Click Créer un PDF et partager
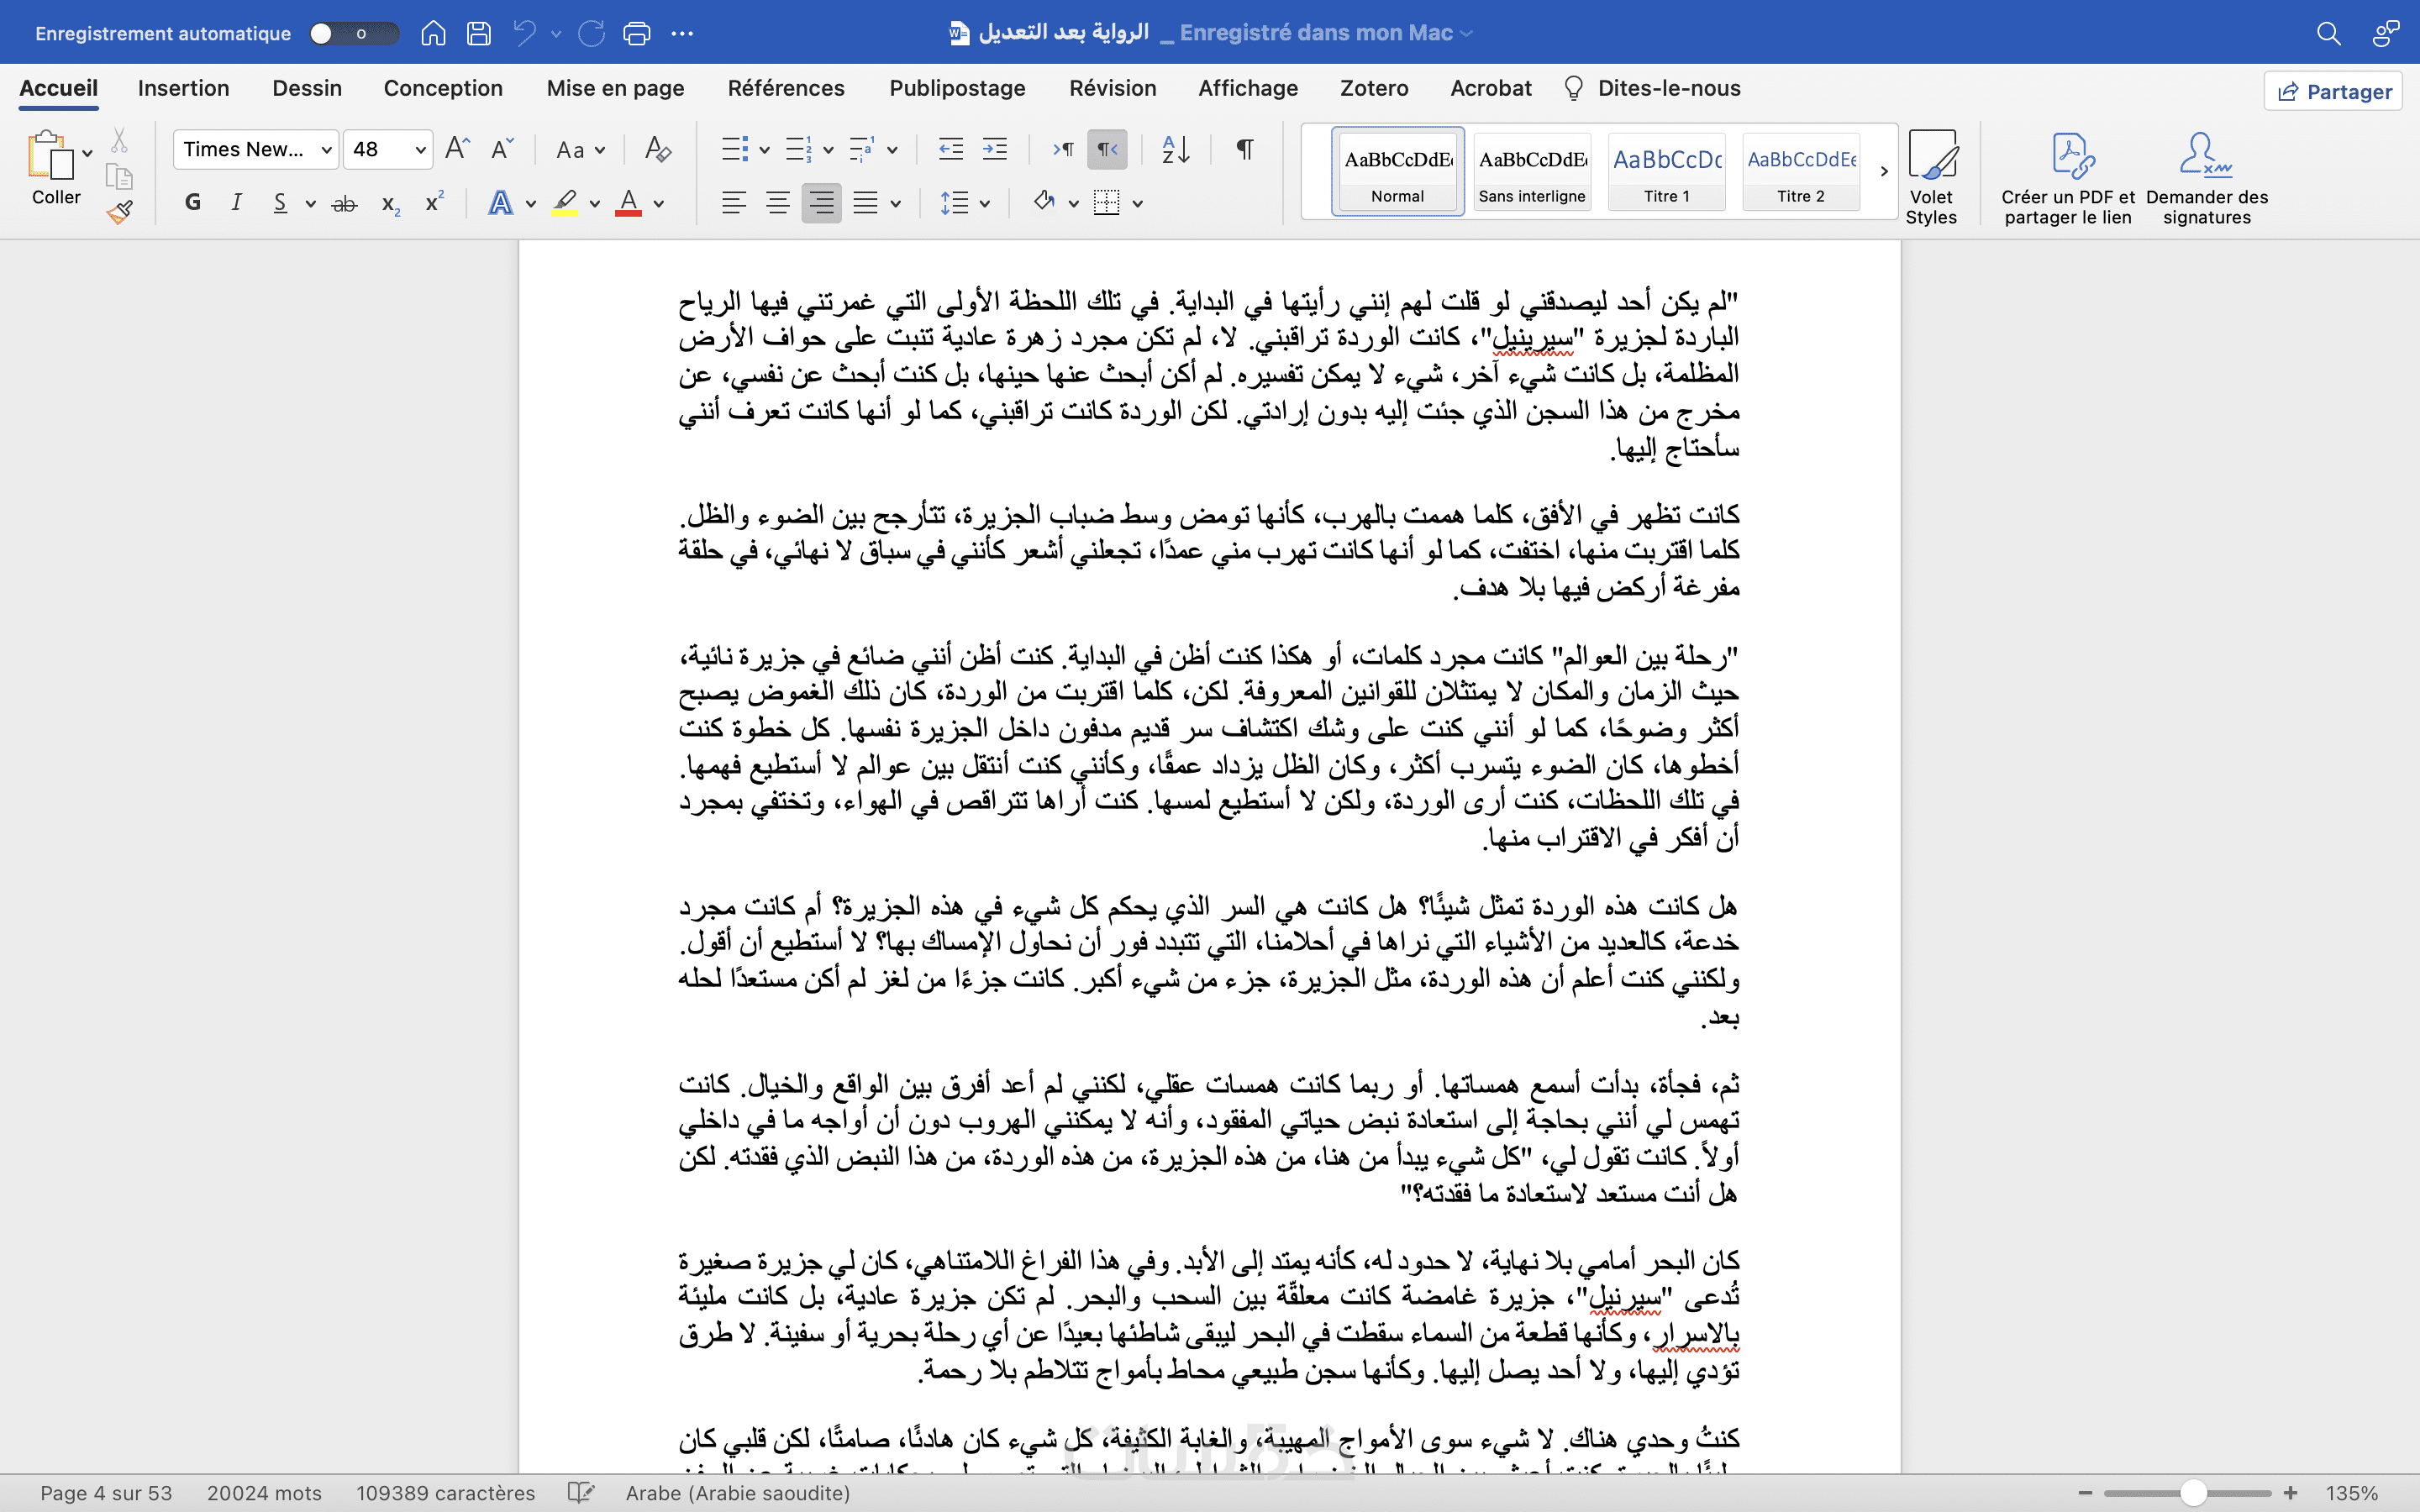 [x=2067, y=176]
